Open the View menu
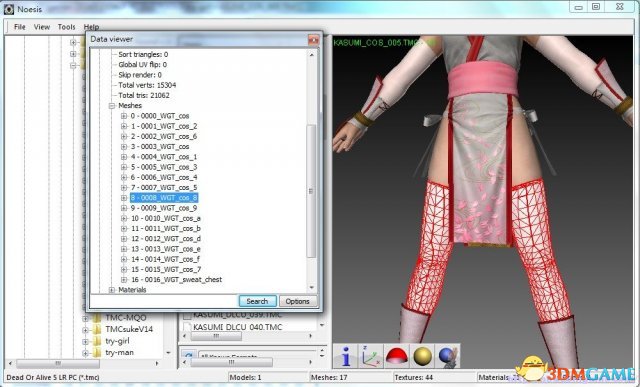Screen dimensions: 640x387 (x=42, y=27)
